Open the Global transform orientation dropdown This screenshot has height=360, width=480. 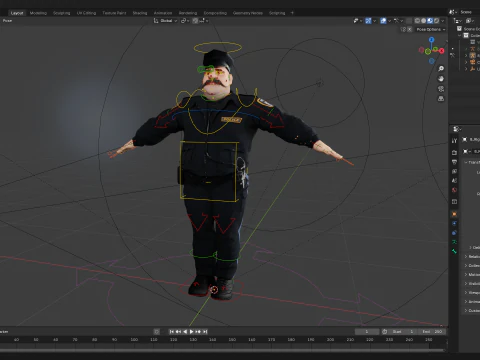[165, 21]
